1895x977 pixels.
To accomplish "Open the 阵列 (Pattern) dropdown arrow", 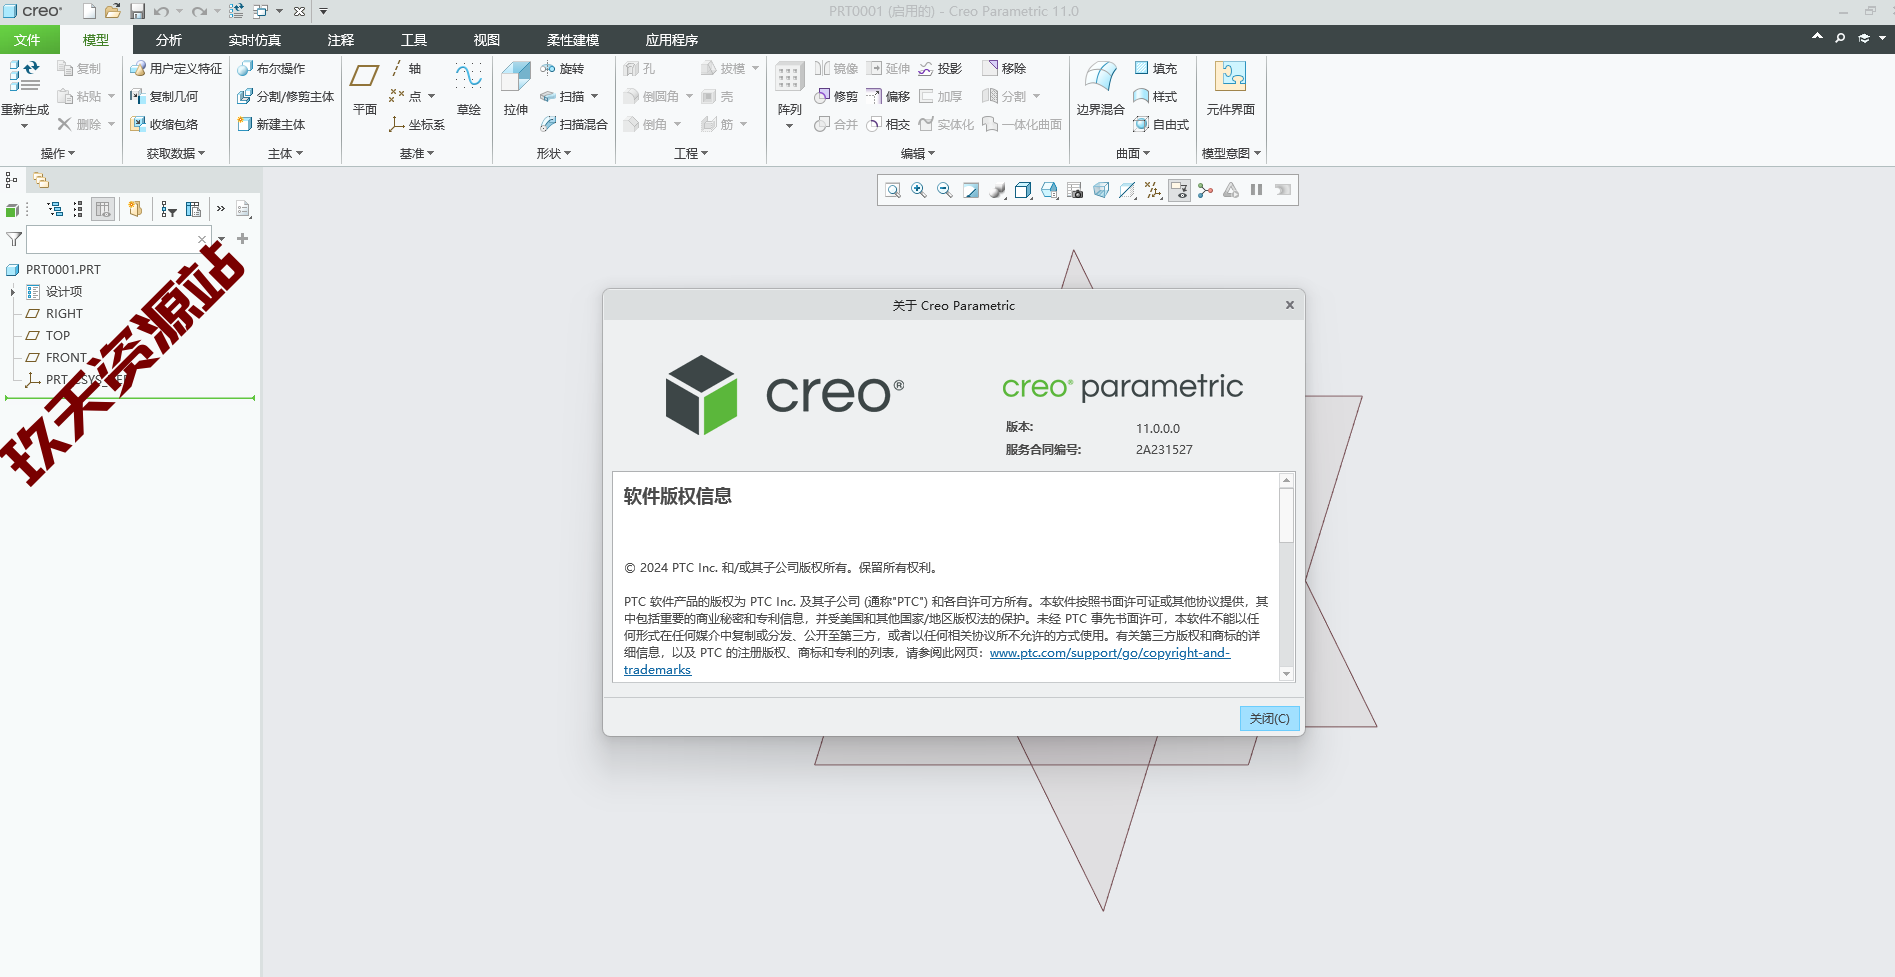I will point(789,126).
